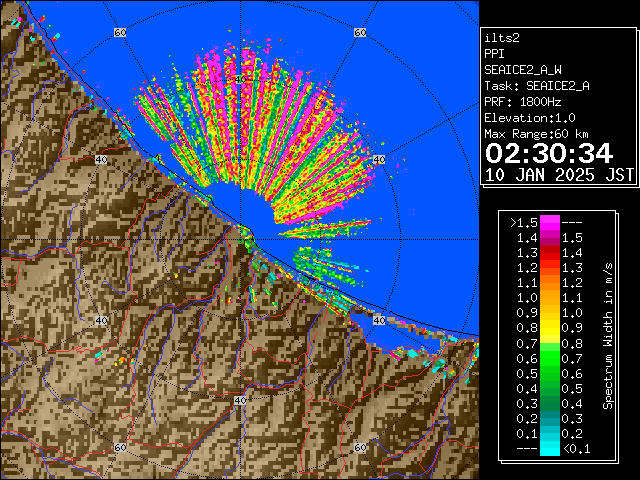This screenshot has height=480, width=640.
Task: Select the Elevation:1.0 text
Action: (530, 118)
